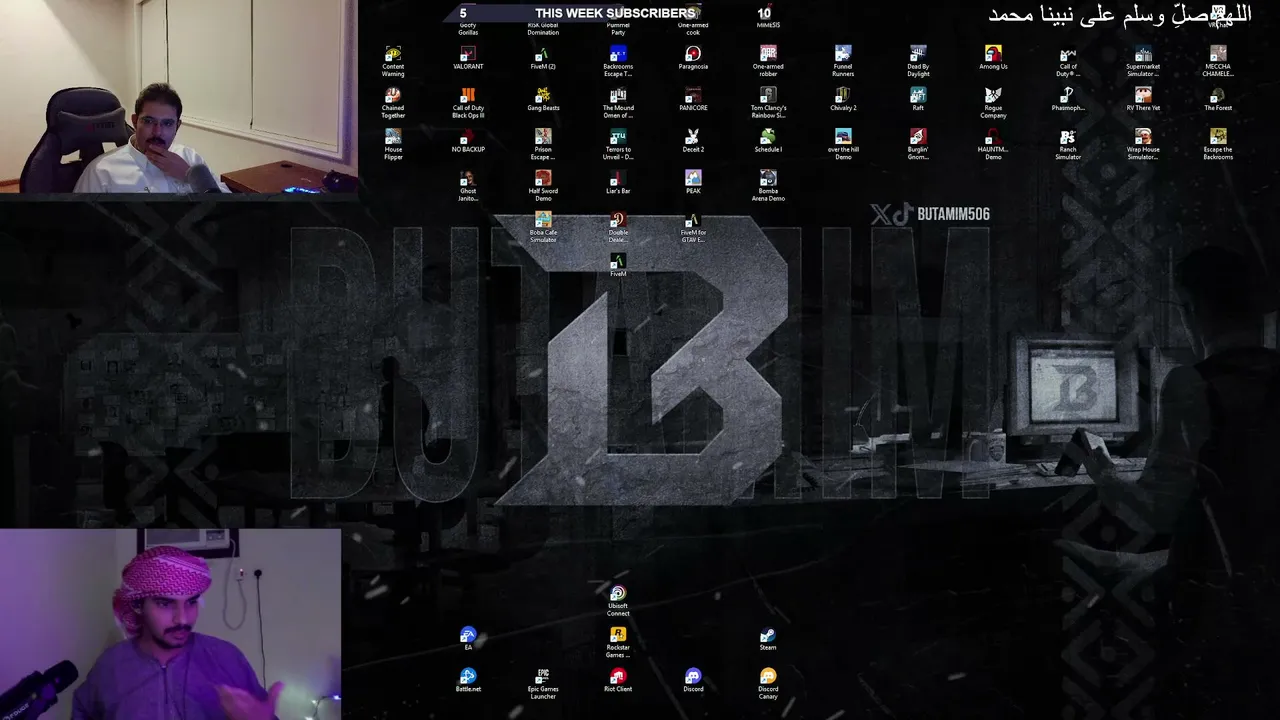
Task: Select the NO BACKUP shortcut
Action: pos(468,141)
